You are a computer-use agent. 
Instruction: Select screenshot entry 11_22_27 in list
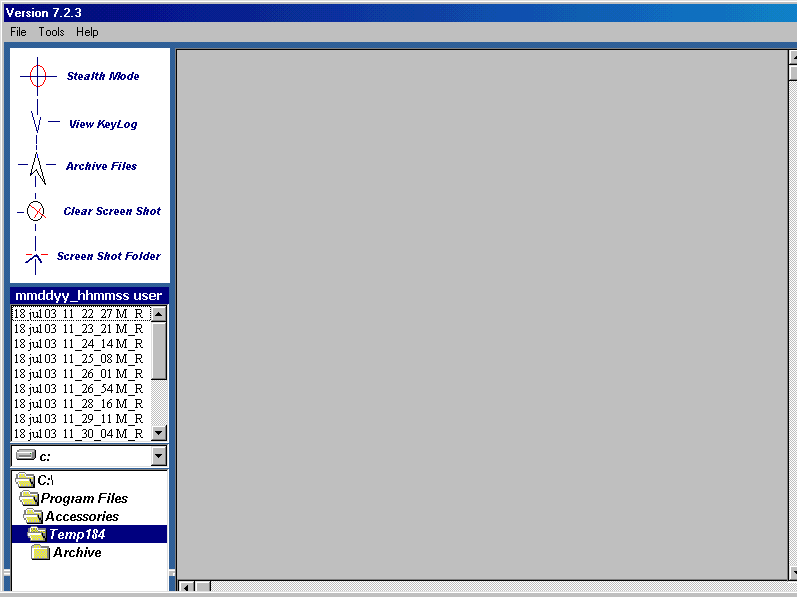click(78, 314)
